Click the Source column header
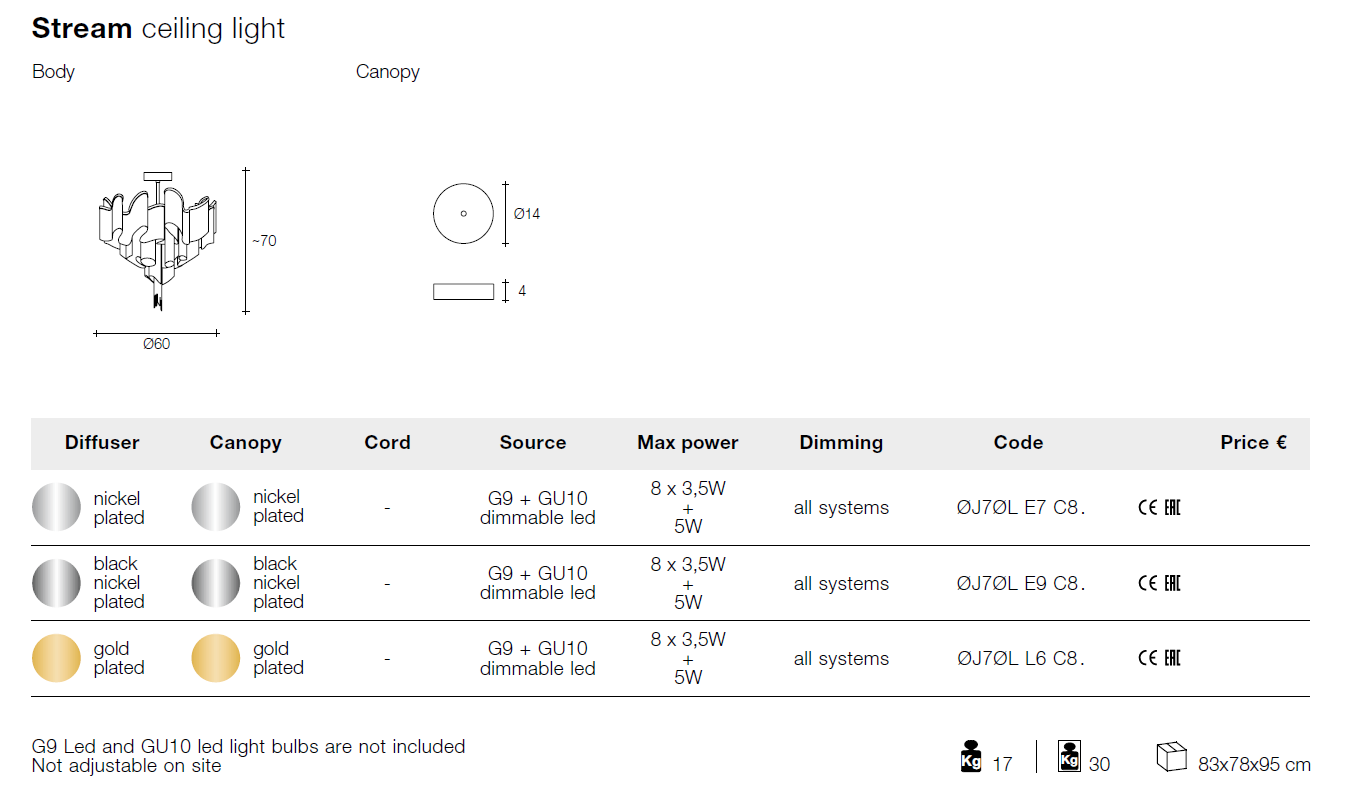Viewport: 1352px width, 792px height. pyautogui.click(x=533, y=443)
